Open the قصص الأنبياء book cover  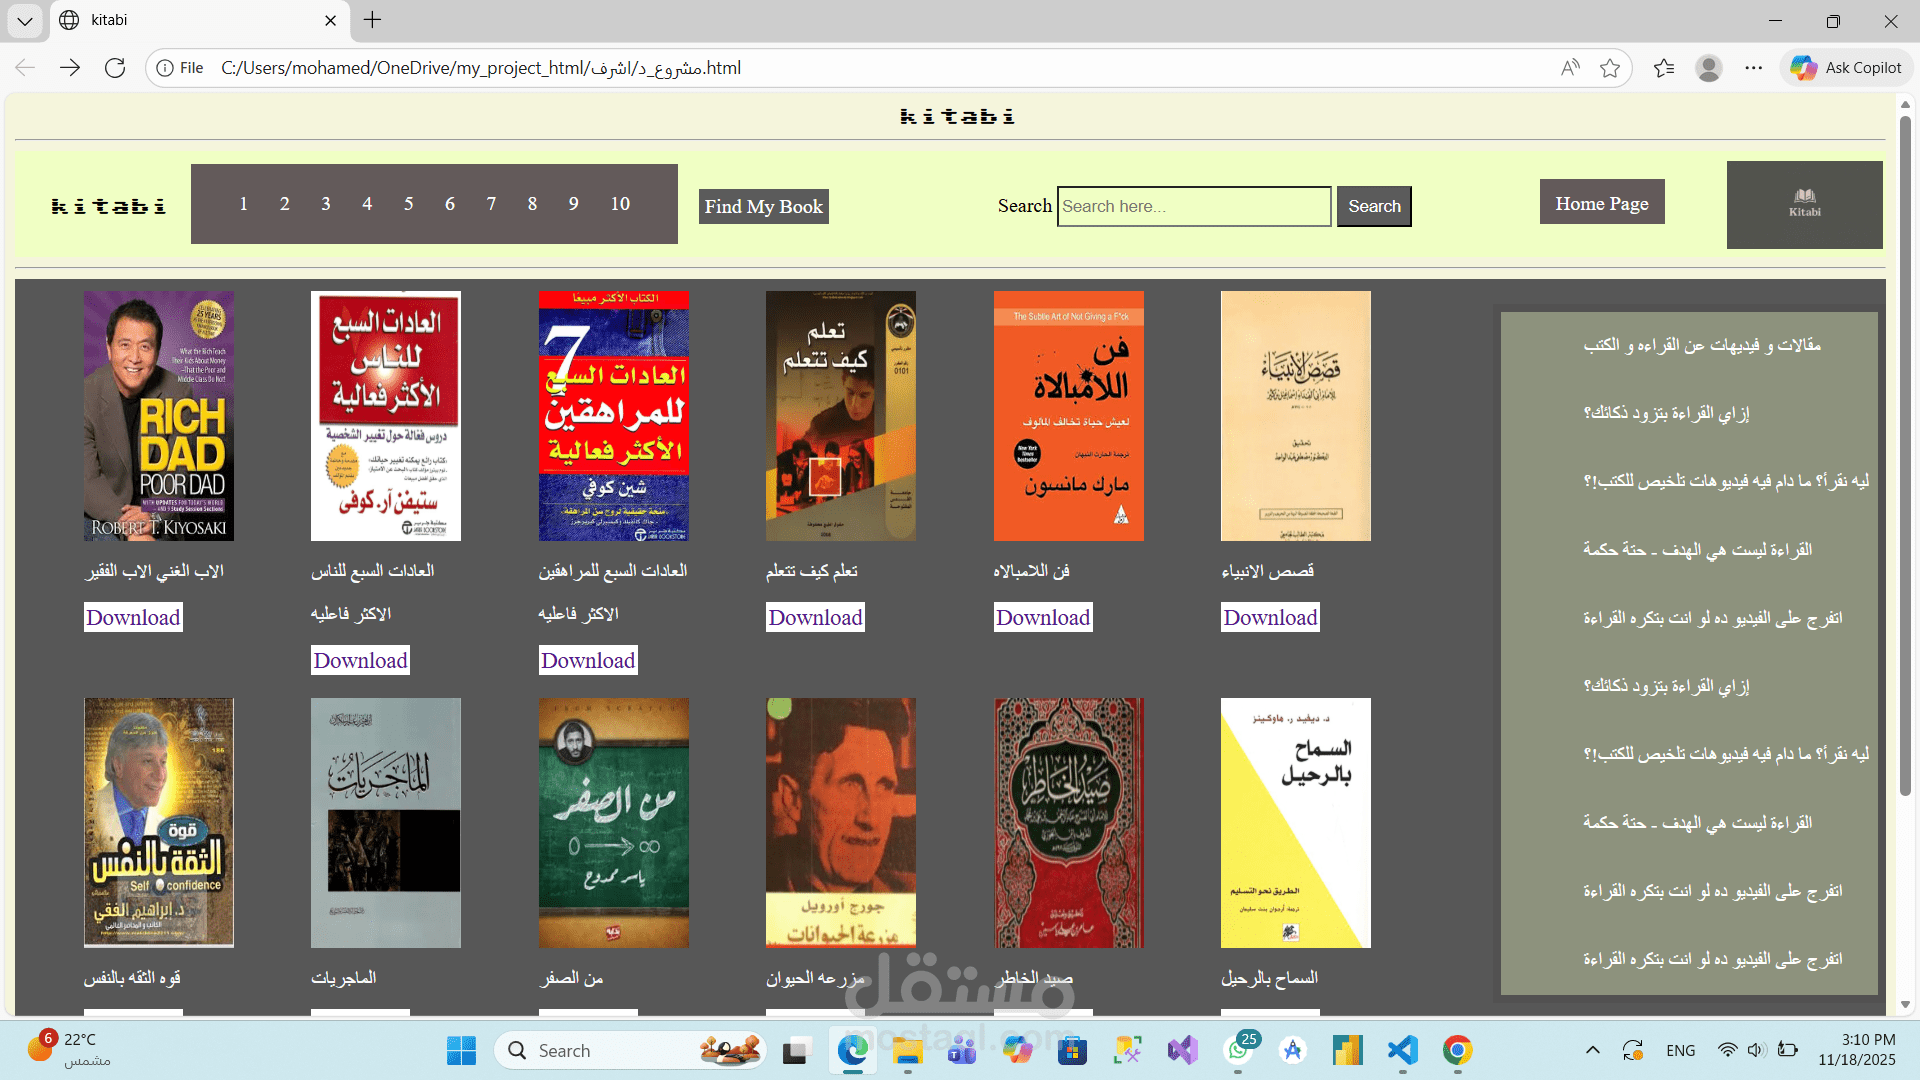pos(1296,416)
